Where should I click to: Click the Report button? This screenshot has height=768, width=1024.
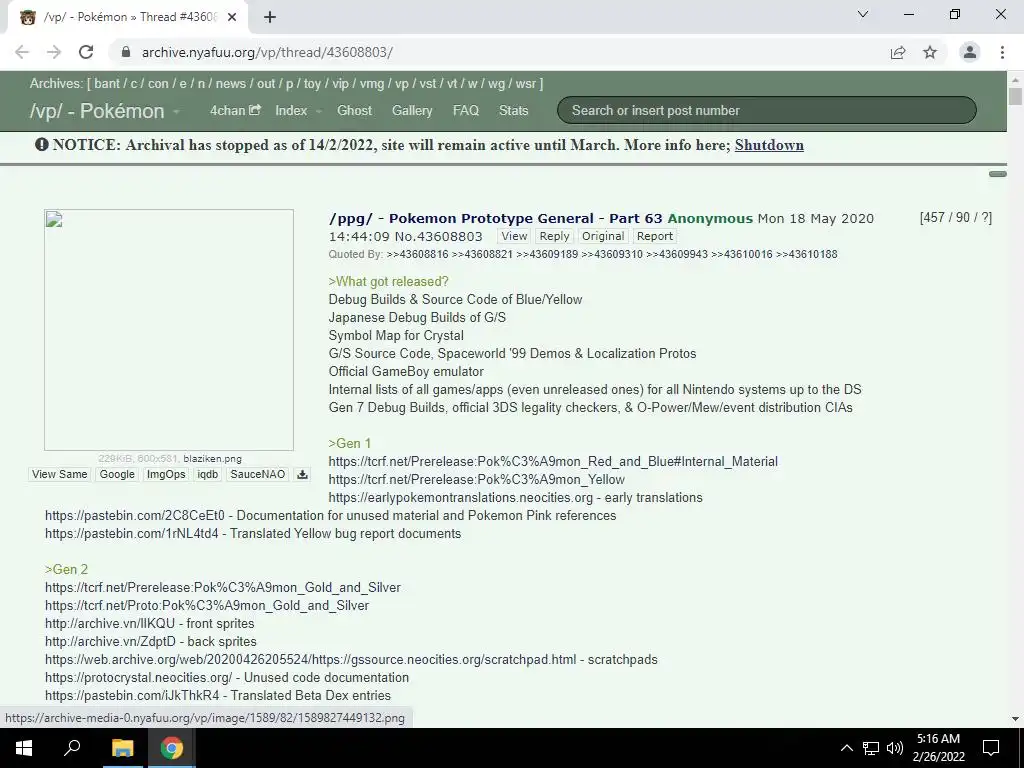[654, 236]
